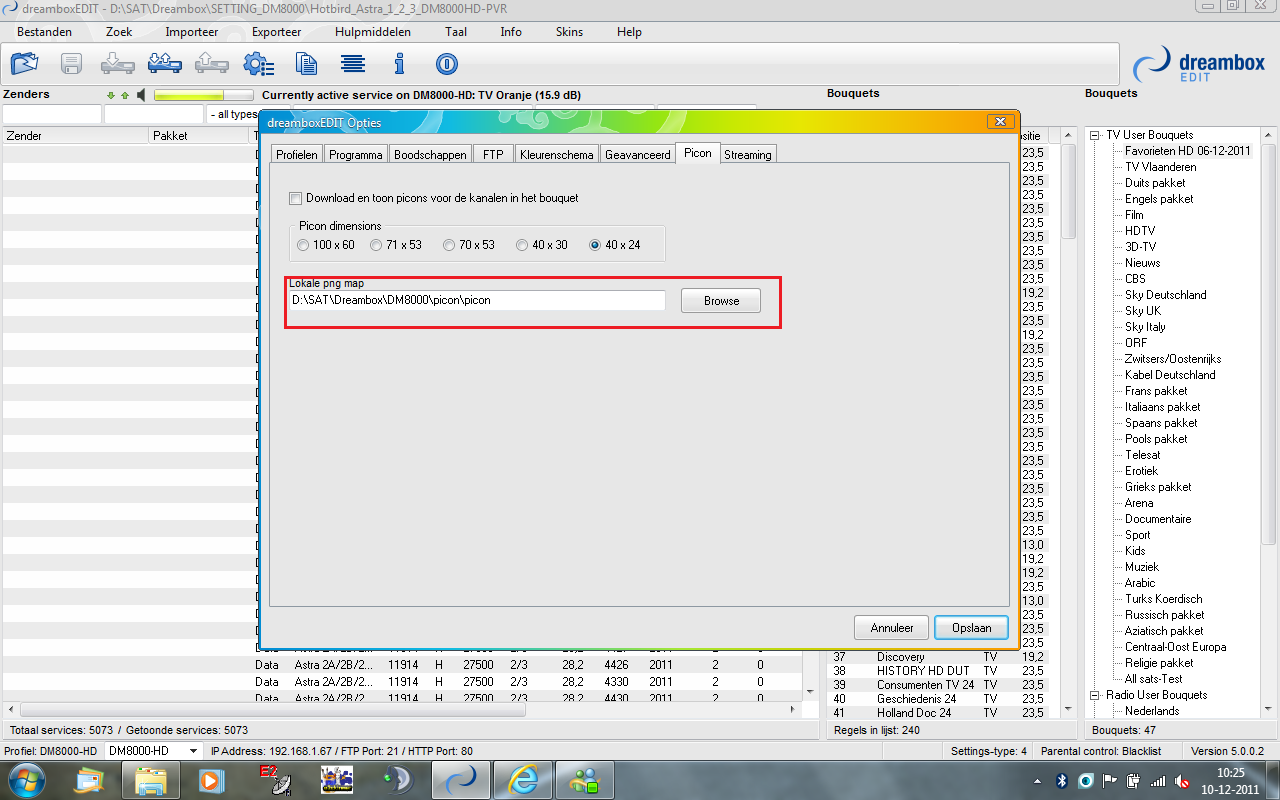Switch to the Streaming tab
This screenshot has height=800, width=1280.
click(748, 155)
